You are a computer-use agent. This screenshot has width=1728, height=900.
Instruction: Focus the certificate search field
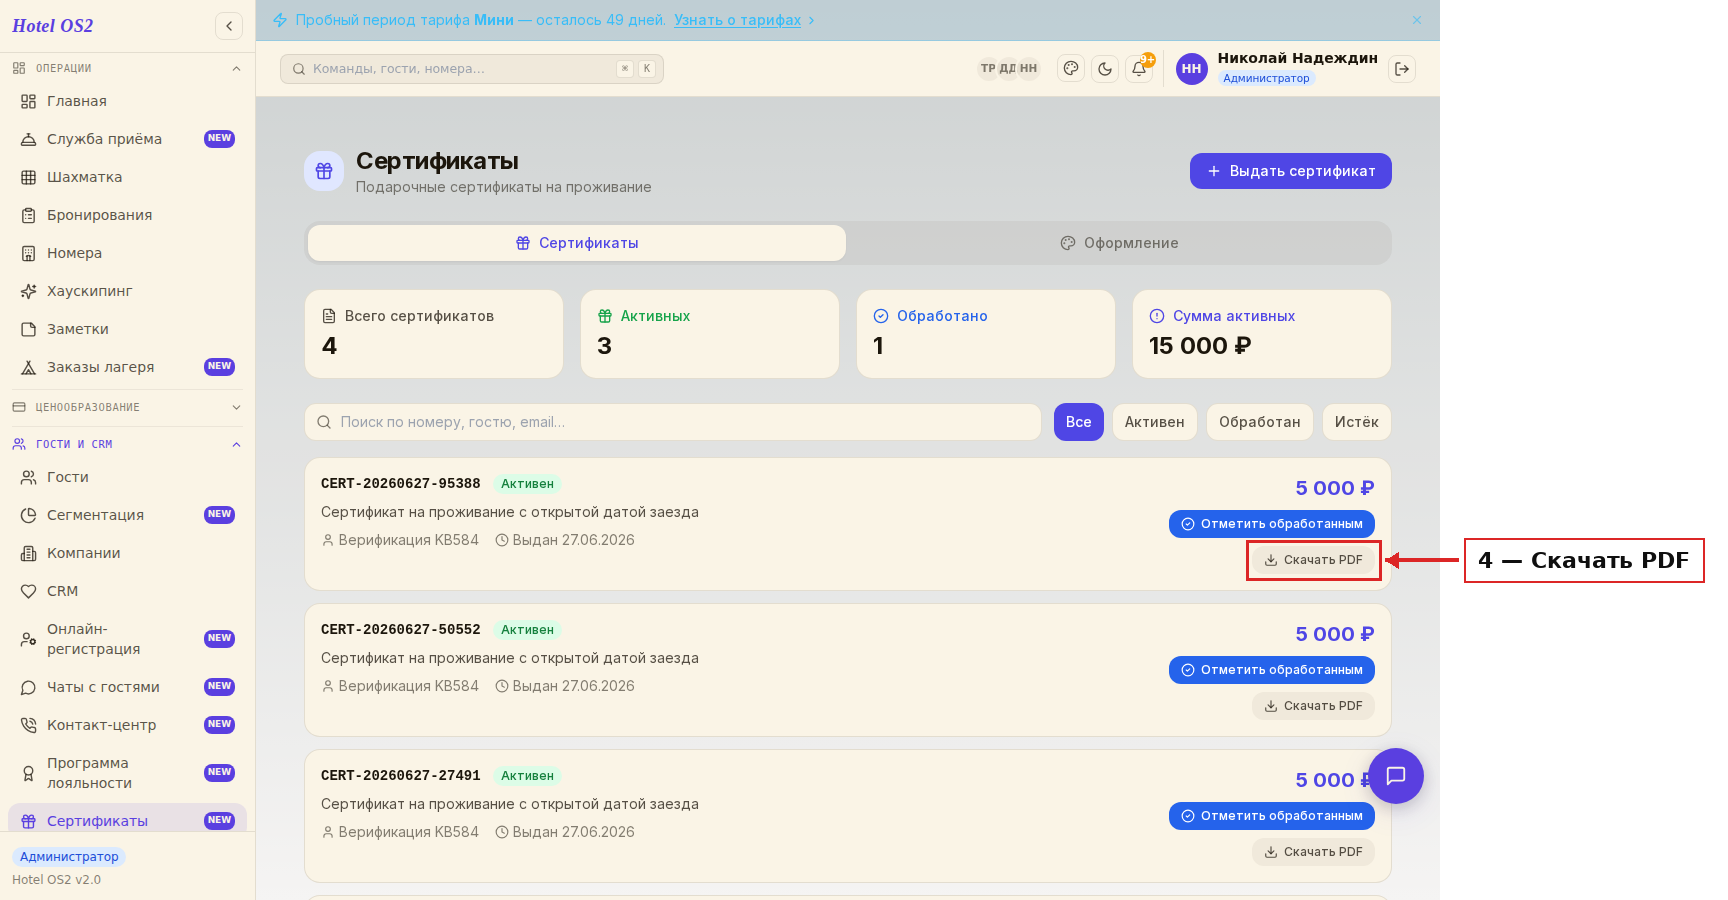(x=673, y=422)
